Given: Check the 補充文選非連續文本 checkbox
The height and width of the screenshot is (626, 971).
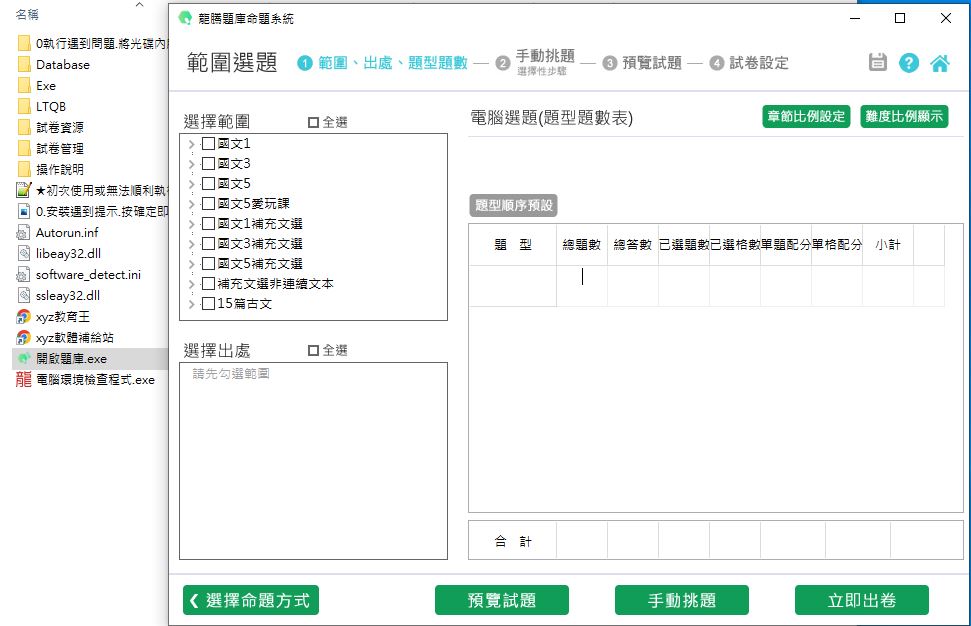Looking at the screenshot, I should pyautogui.click(x=209, y=284).
